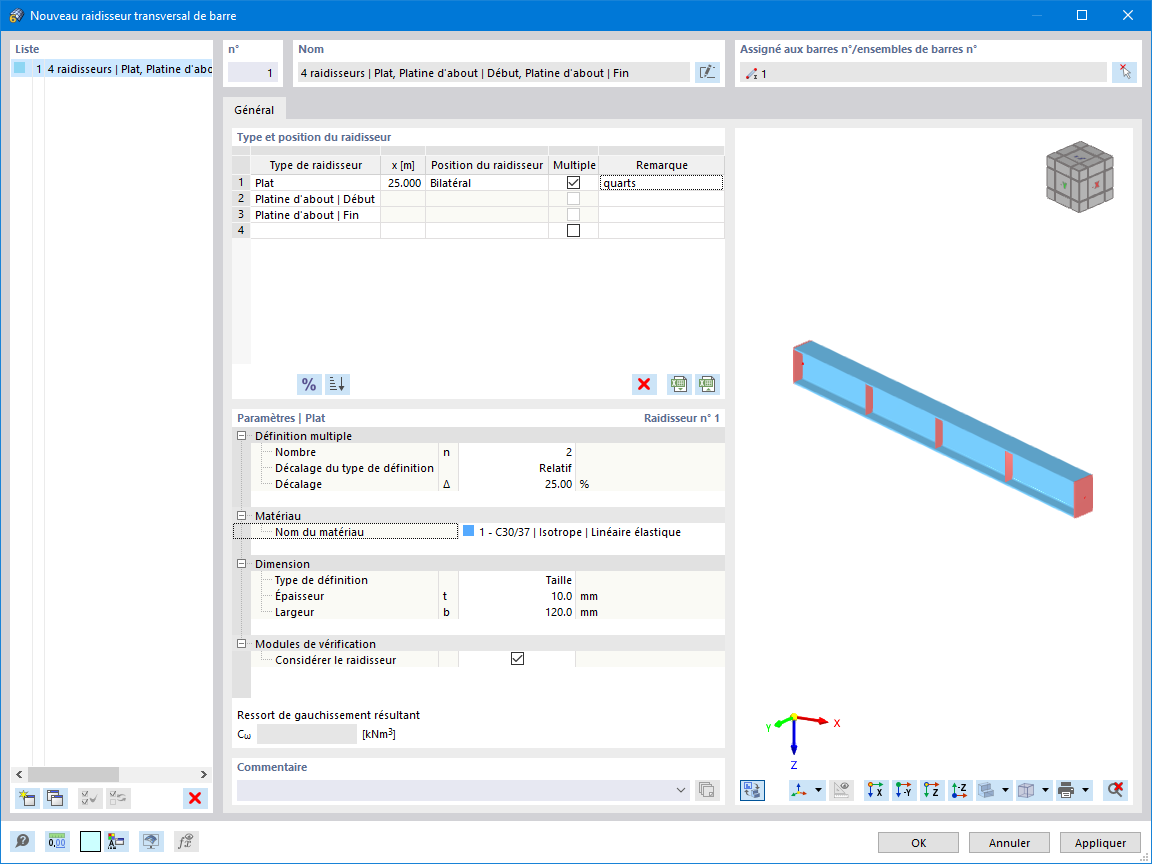Open the color and display properties icon
This screenshot has width=1152, height=864.
click(x=117, y=841)
